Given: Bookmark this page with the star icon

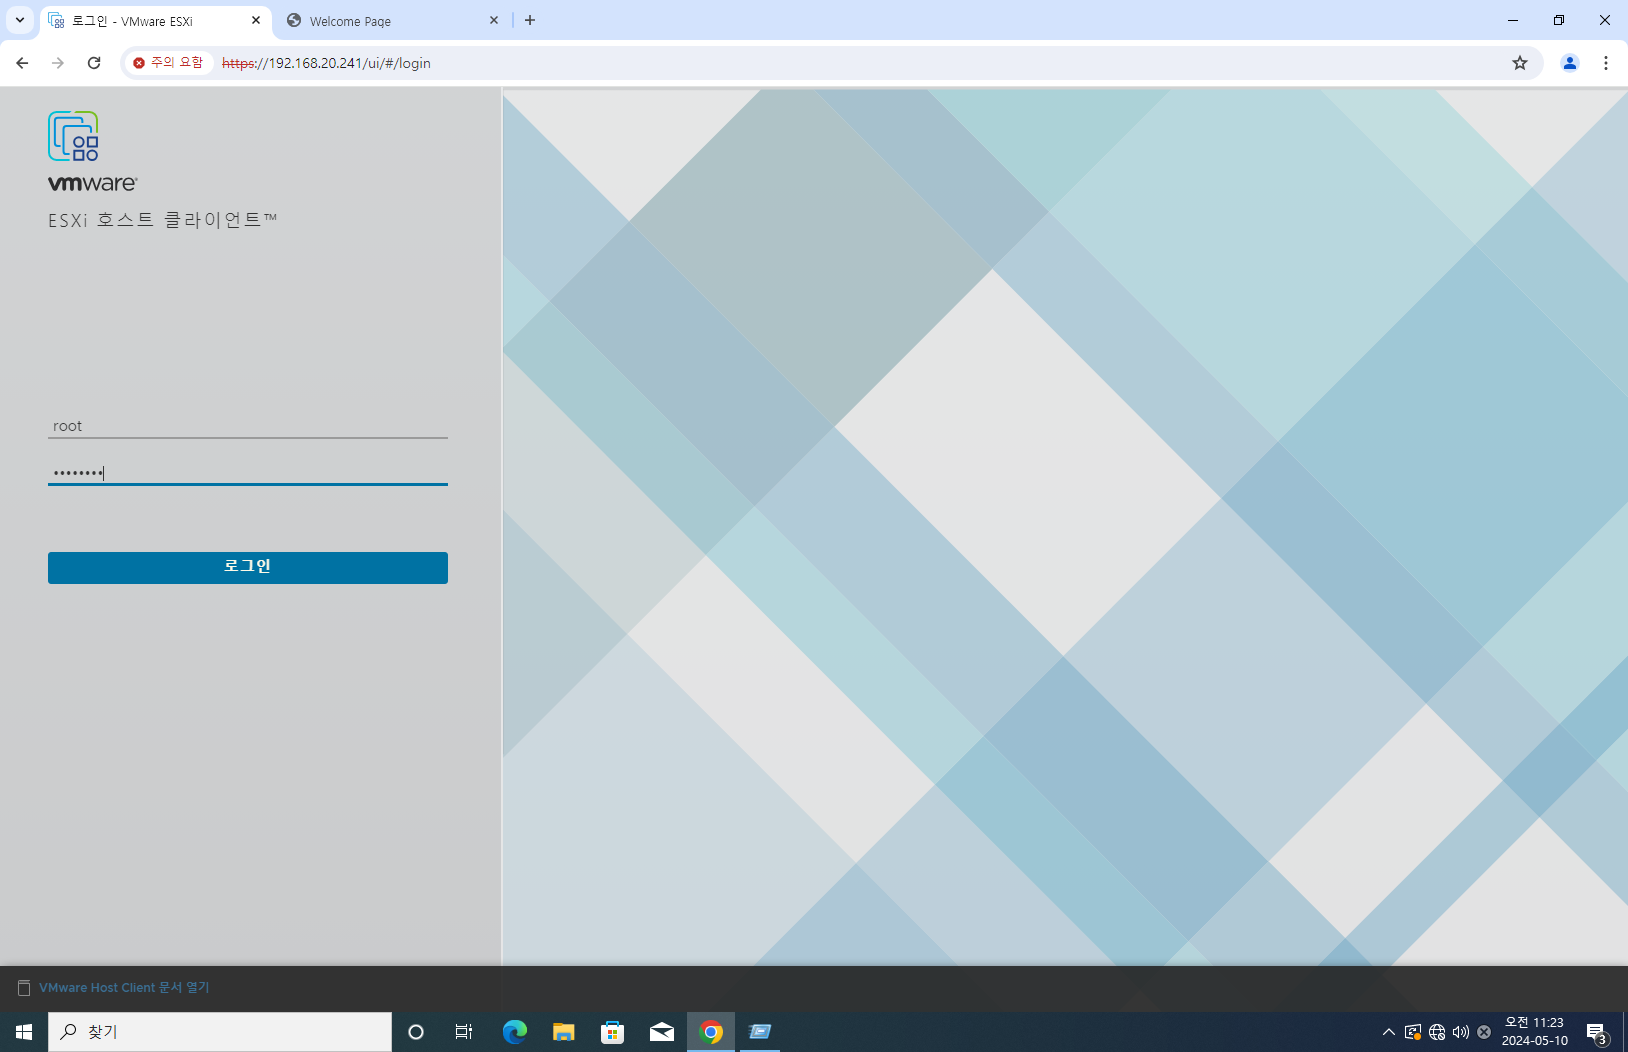Looking at the screenshot, I should (1520, 63).
